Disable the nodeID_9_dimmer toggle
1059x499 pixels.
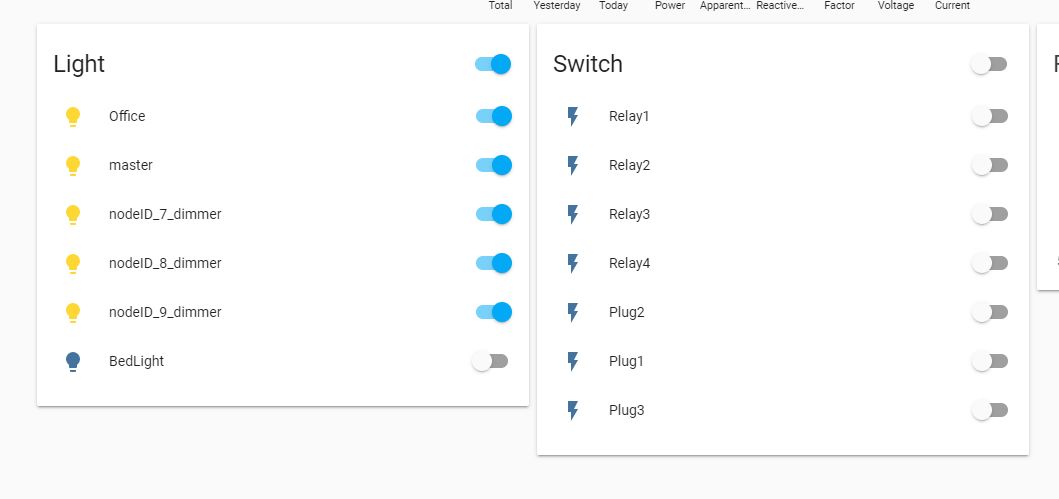pyautogui.click(x=493, y=312)
